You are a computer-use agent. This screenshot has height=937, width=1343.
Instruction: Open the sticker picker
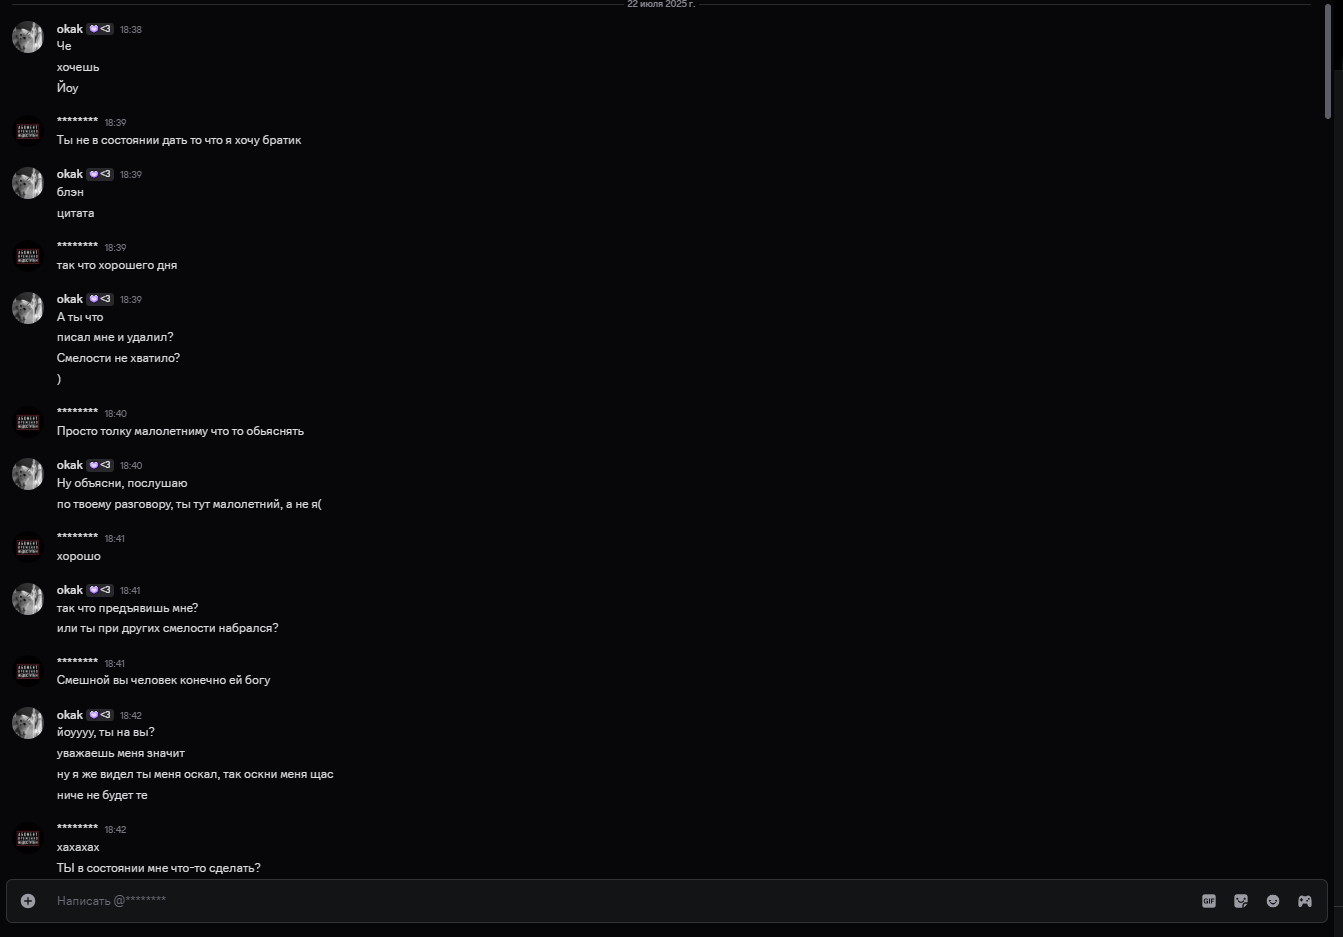coord(1241,901)
